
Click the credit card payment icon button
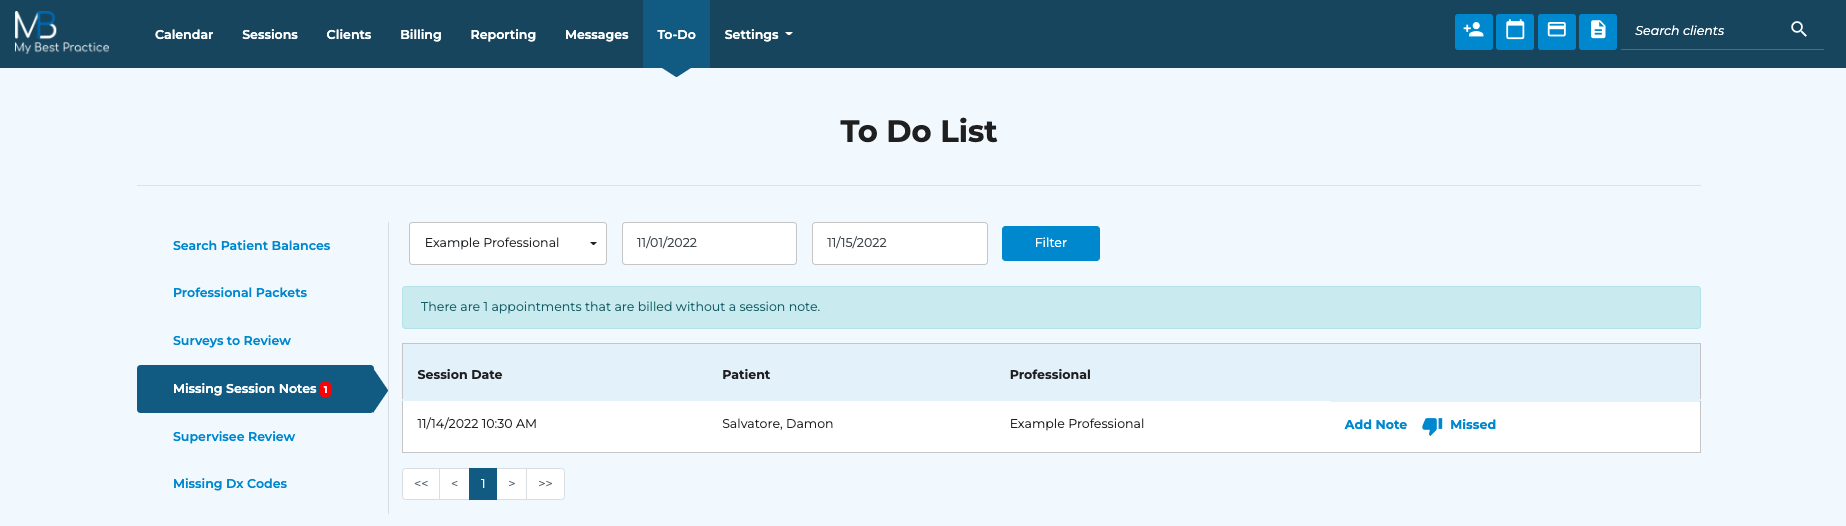tap(1556, 31)
